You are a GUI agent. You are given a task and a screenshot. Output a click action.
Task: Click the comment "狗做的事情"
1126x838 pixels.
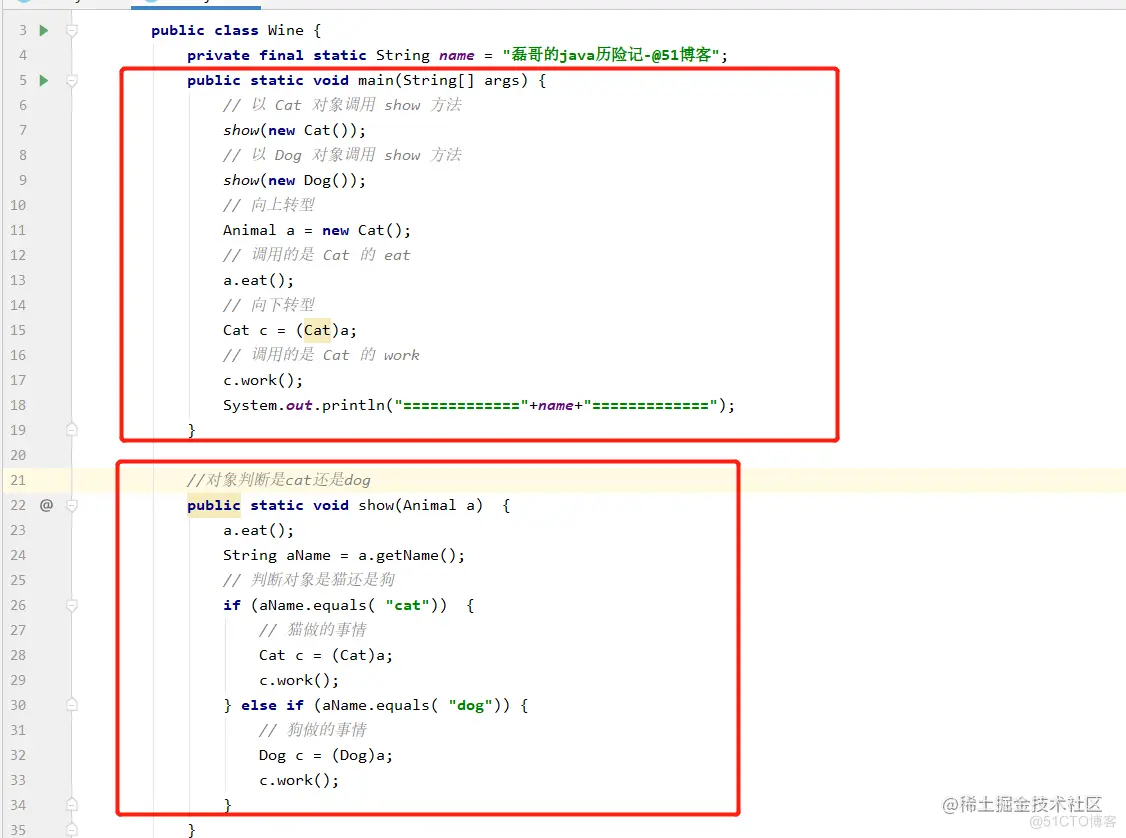coord(313,730)
